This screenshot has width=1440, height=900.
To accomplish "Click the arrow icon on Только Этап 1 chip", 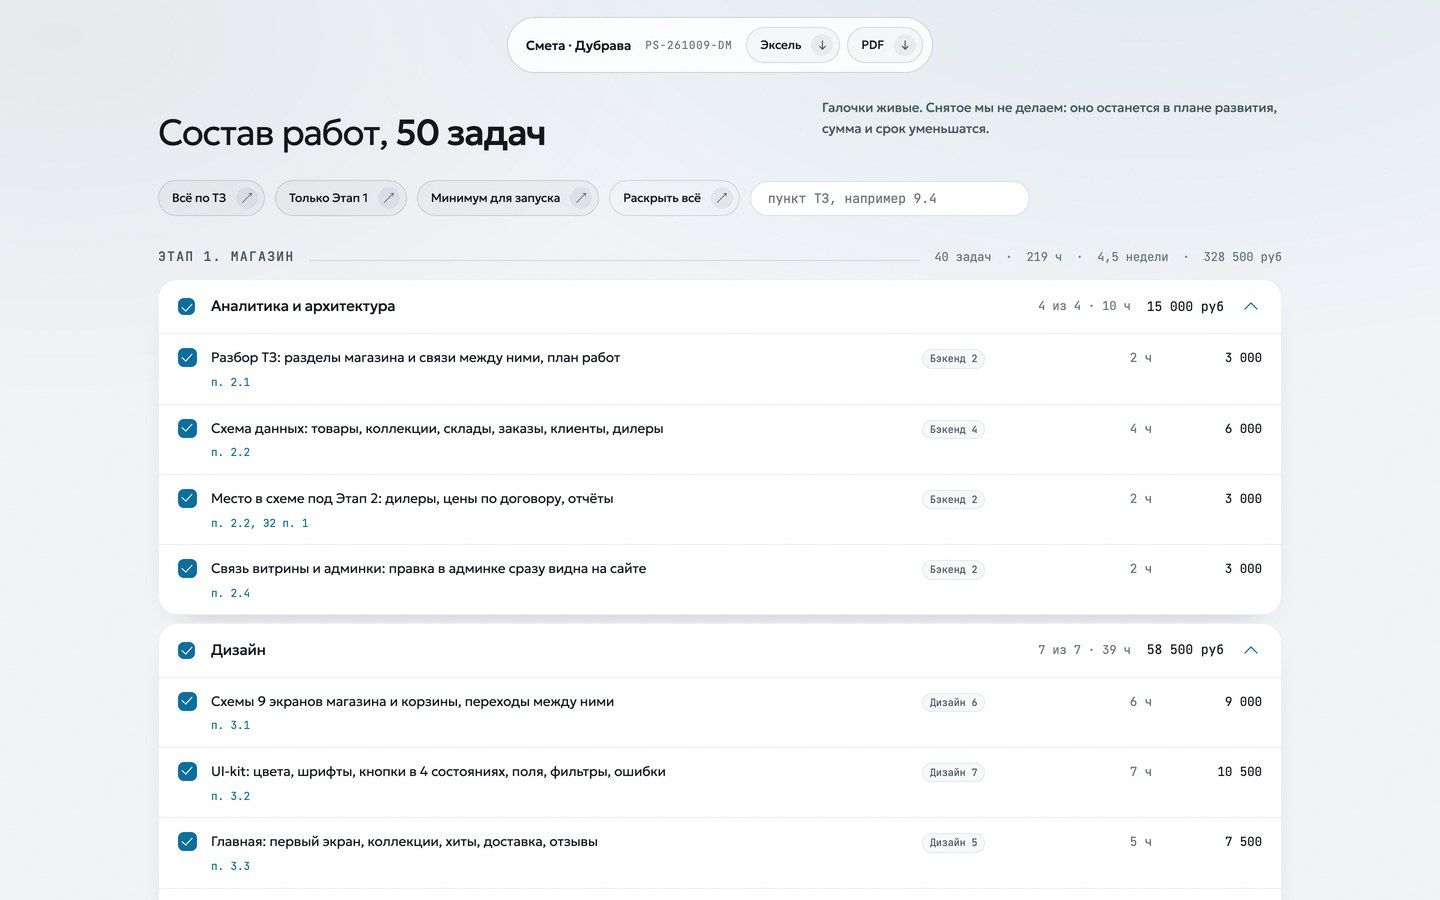I will tap(389, 198).
